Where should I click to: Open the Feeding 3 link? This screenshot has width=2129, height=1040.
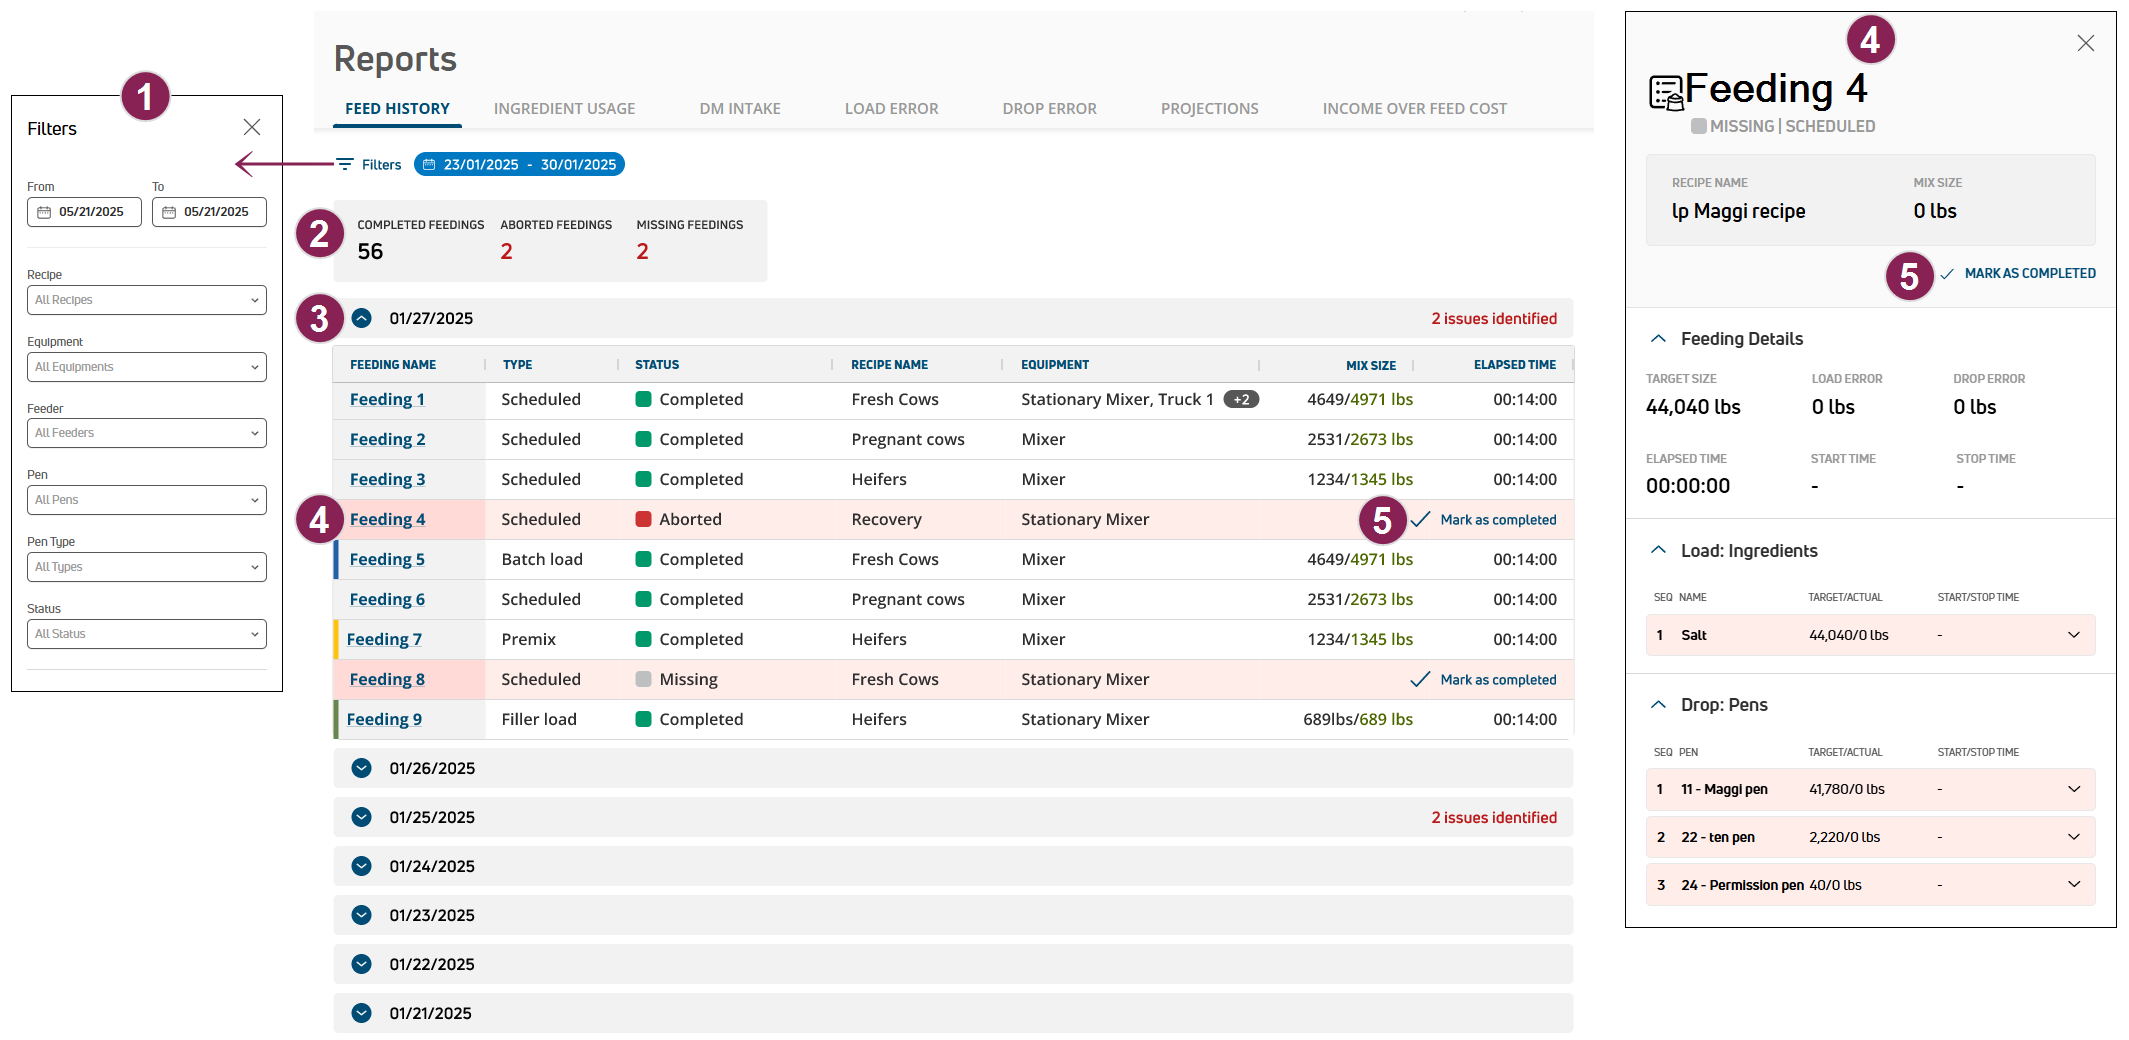tap(387, 479)
